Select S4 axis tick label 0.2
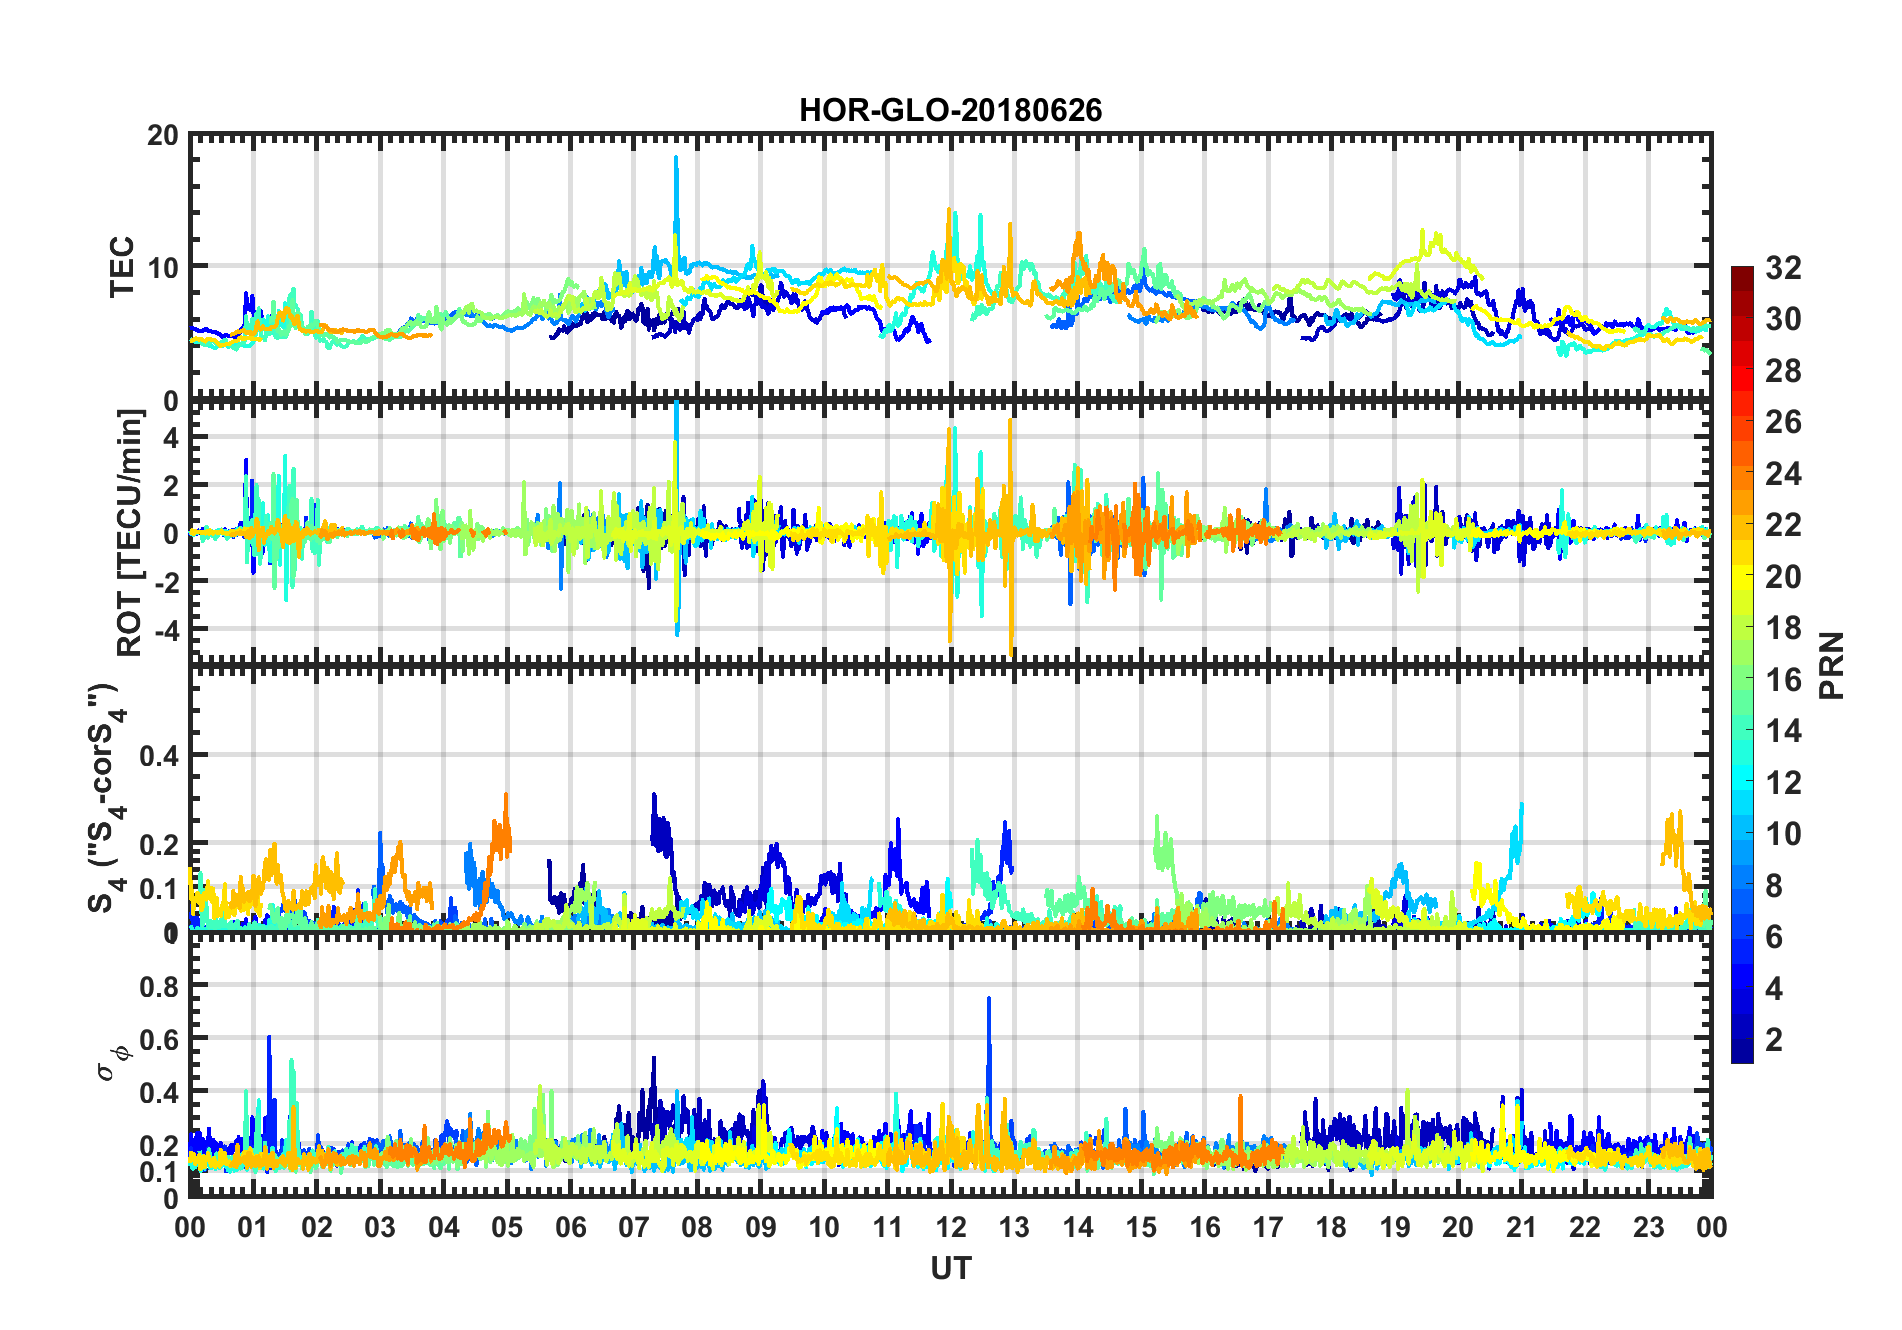 coord(160,845)
